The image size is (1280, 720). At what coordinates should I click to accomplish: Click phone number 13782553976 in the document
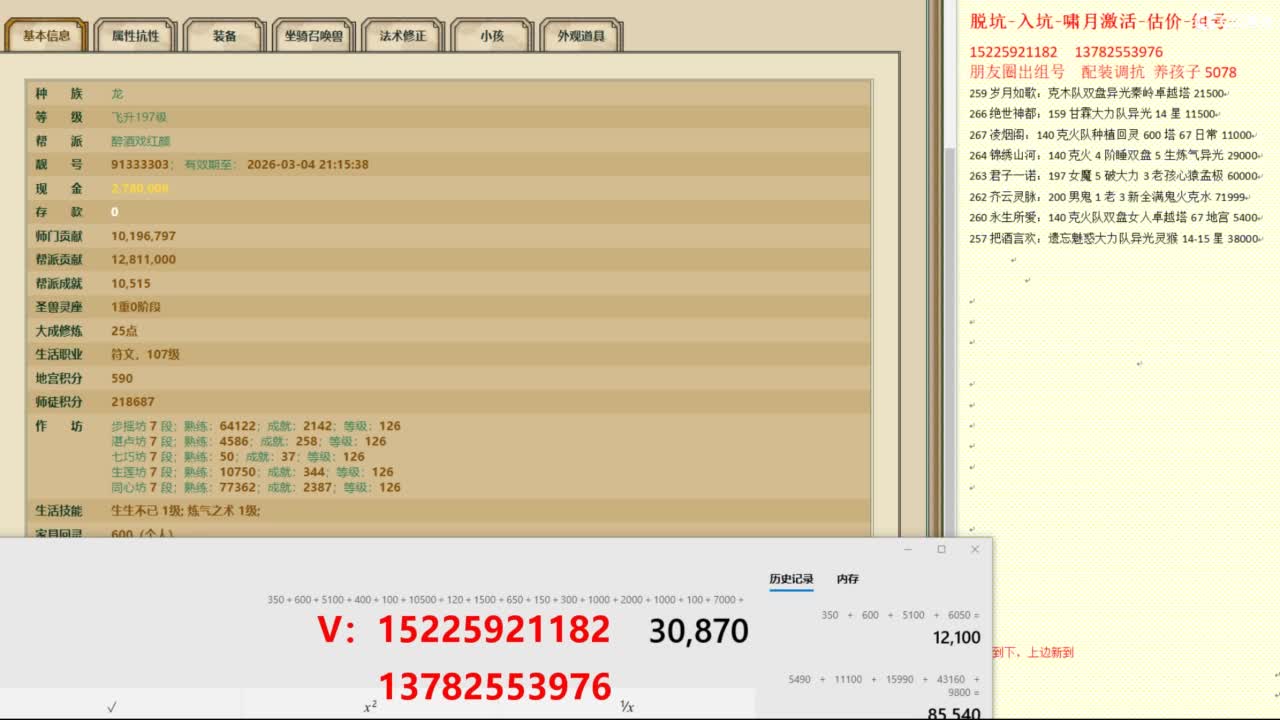tap(1119, 52)
